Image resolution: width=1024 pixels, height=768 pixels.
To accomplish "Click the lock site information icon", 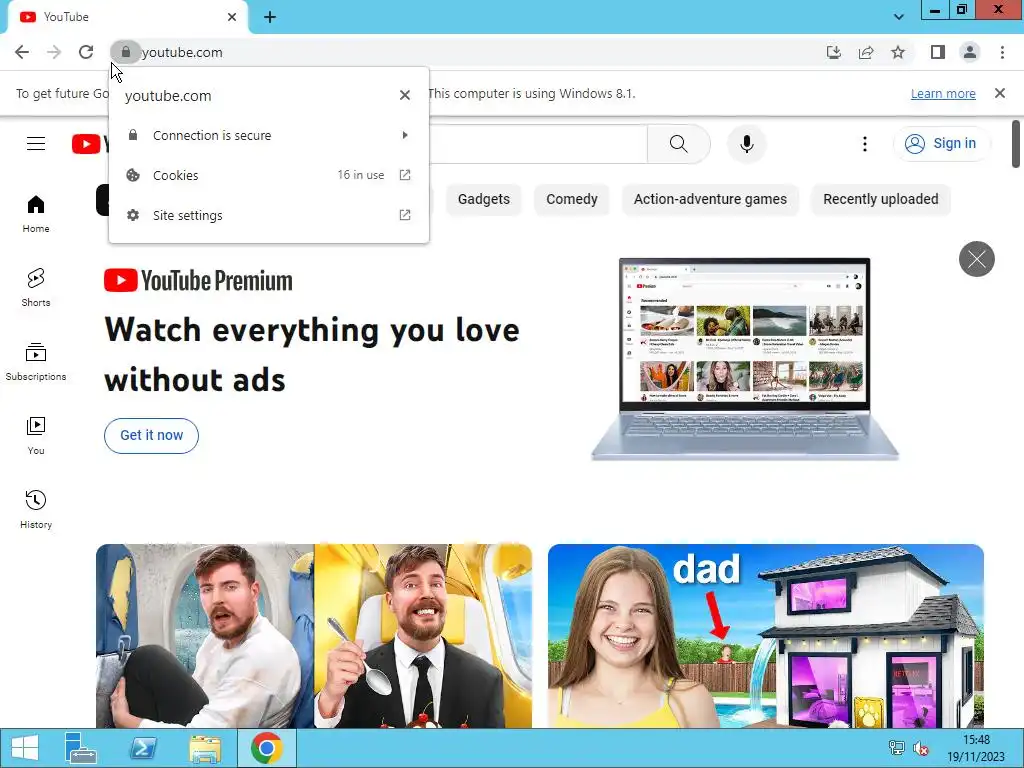I will pos(125,52).
